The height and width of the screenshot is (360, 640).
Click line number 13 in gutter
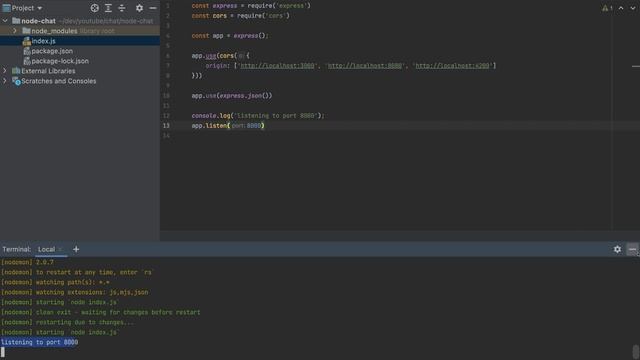pyautogui.click(x=166, y=126)
